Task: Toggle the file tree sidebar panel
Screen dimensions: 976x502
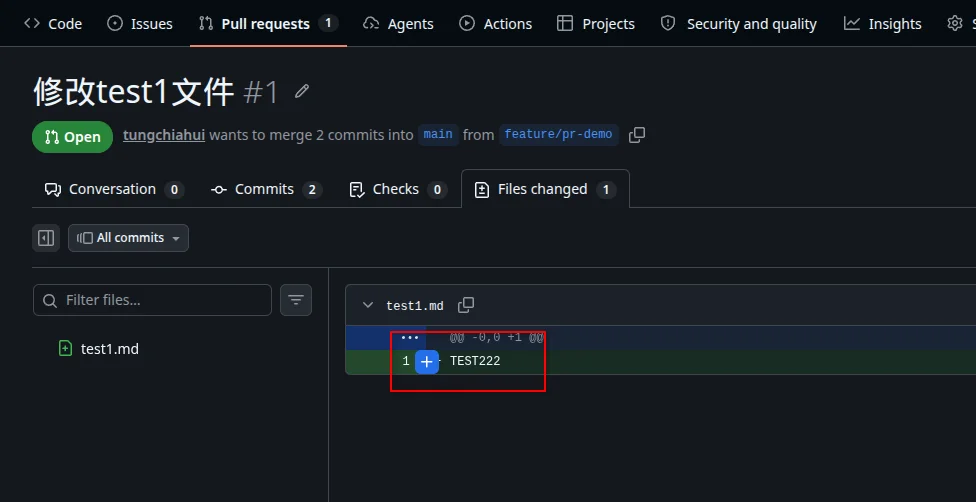Action: (46, 238)
